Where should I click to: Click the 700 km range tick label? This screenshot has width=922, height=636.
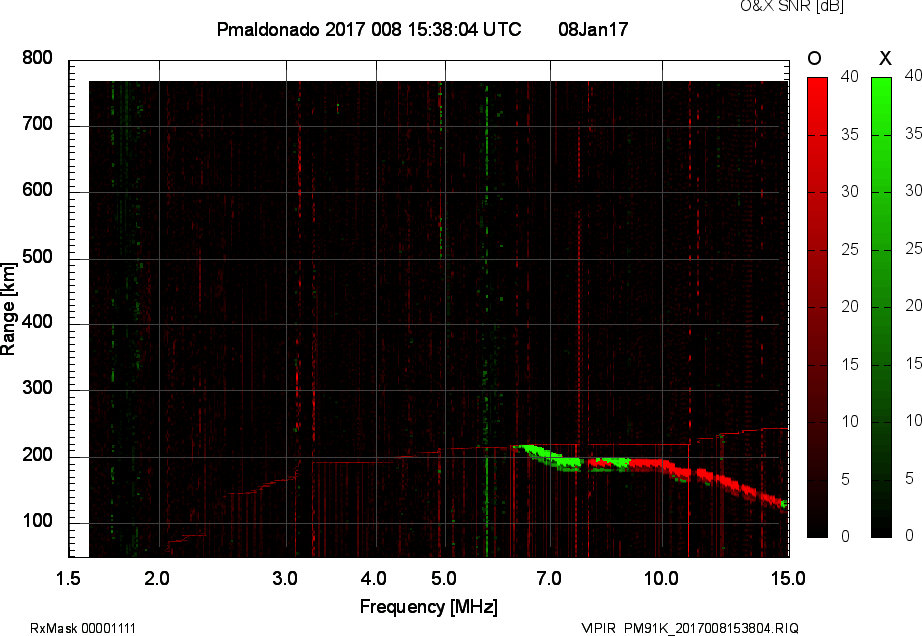[38, 124]
